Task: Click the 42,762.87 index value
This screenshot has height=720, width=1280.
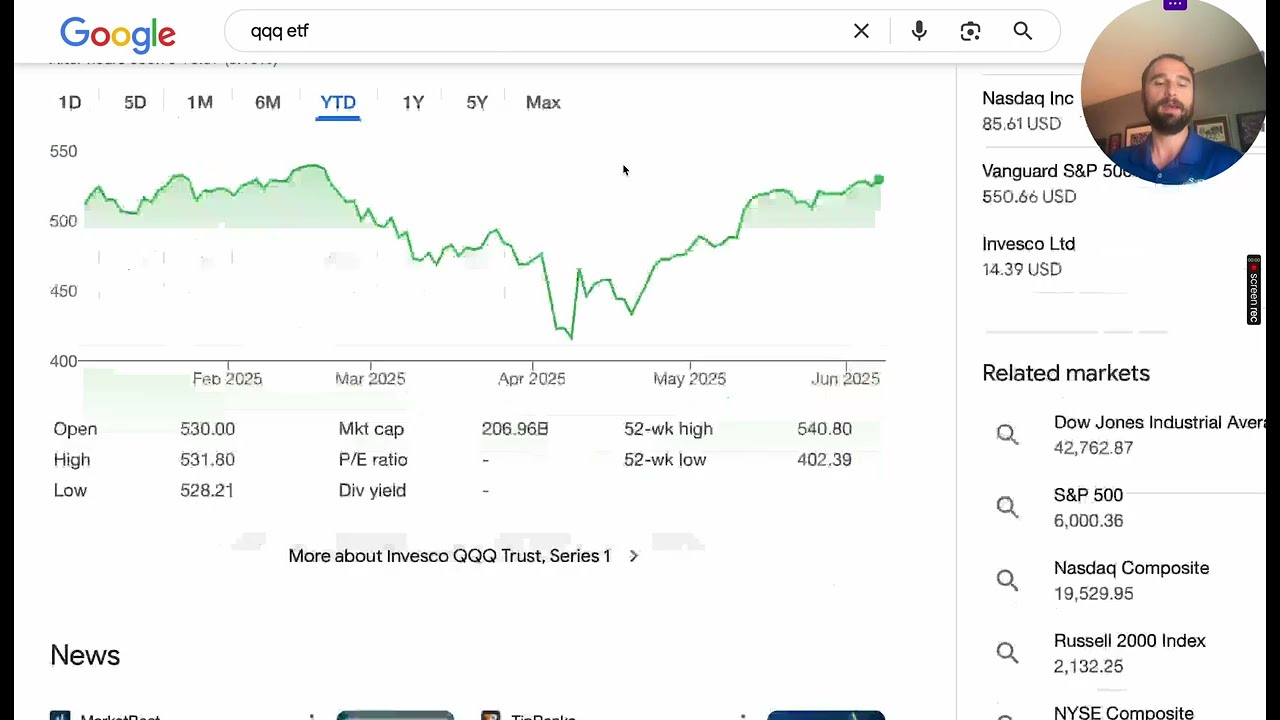Action: click(1093, 448)
